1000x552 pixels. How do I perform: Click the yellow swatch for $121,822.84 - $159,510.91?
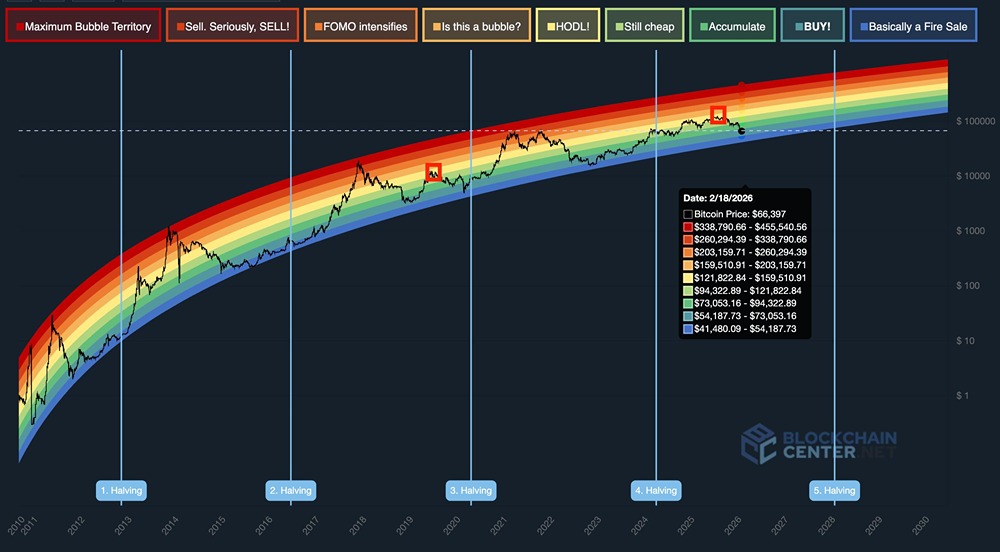click(688, 278)
